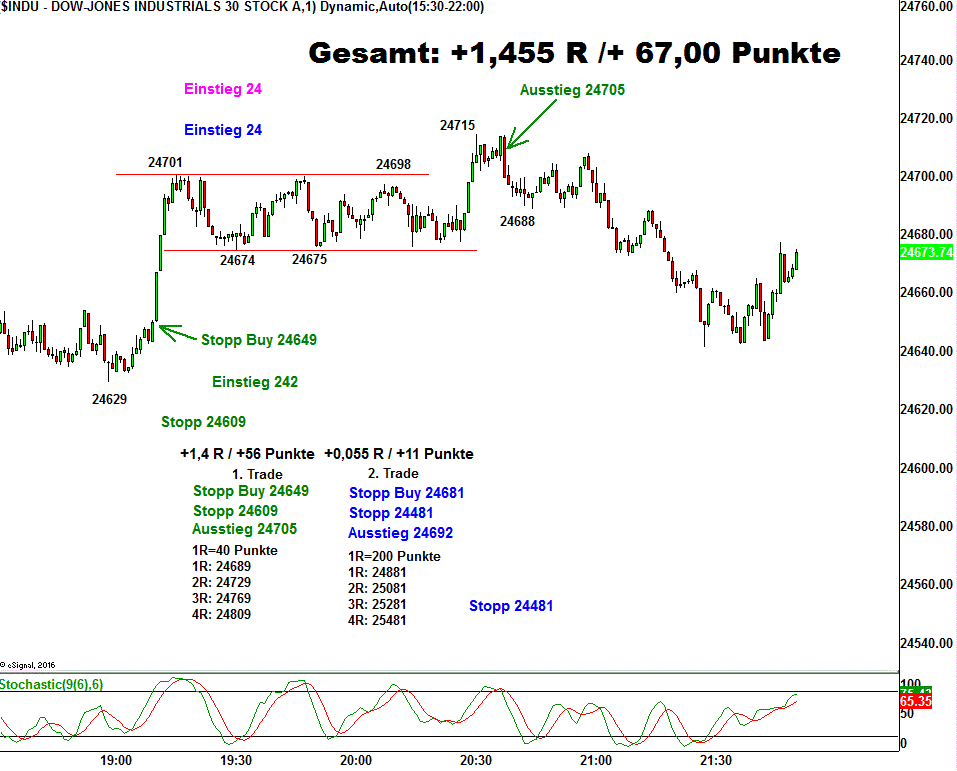Viewport: 957px width, 771px height.
Task: Click the upper red resistance line
Action: (270, 174)
